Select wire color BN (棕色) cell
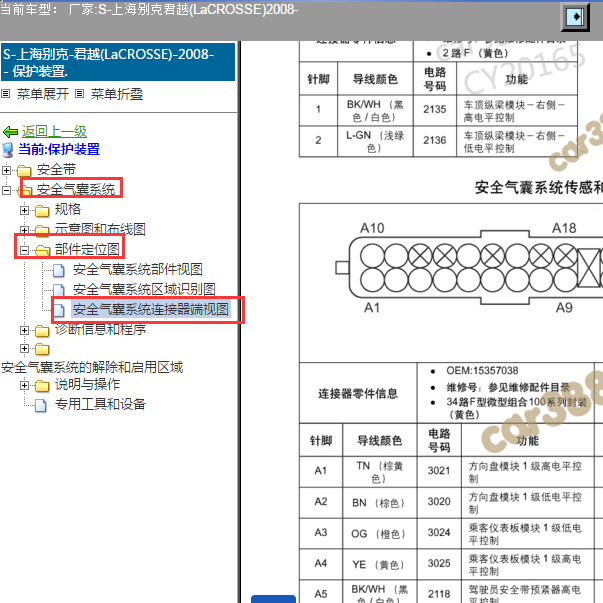Image resolution: width=603 pixels, height=603 pixels. [x=379, y=503]
